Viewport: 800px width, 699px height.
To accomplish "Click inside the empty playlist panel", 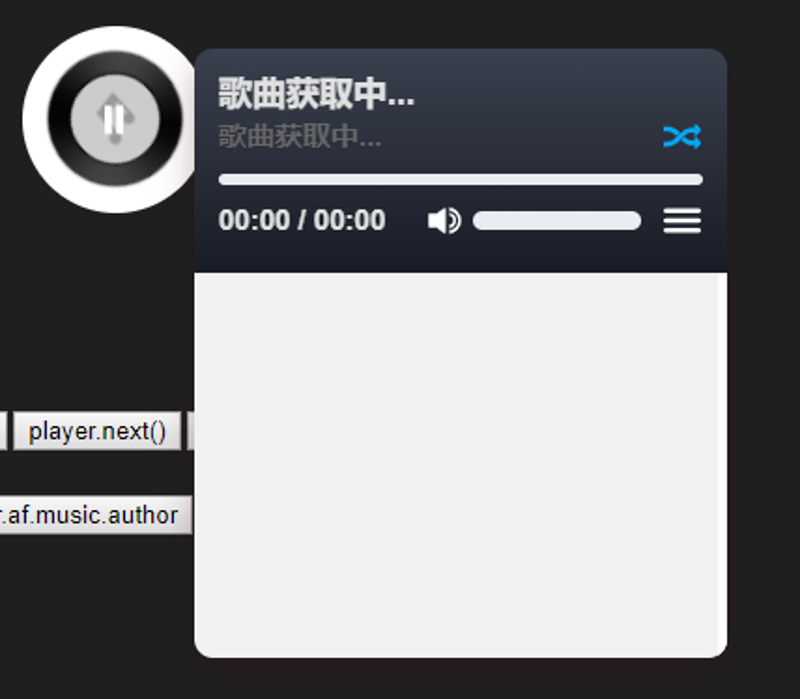I will click(456, 464).
